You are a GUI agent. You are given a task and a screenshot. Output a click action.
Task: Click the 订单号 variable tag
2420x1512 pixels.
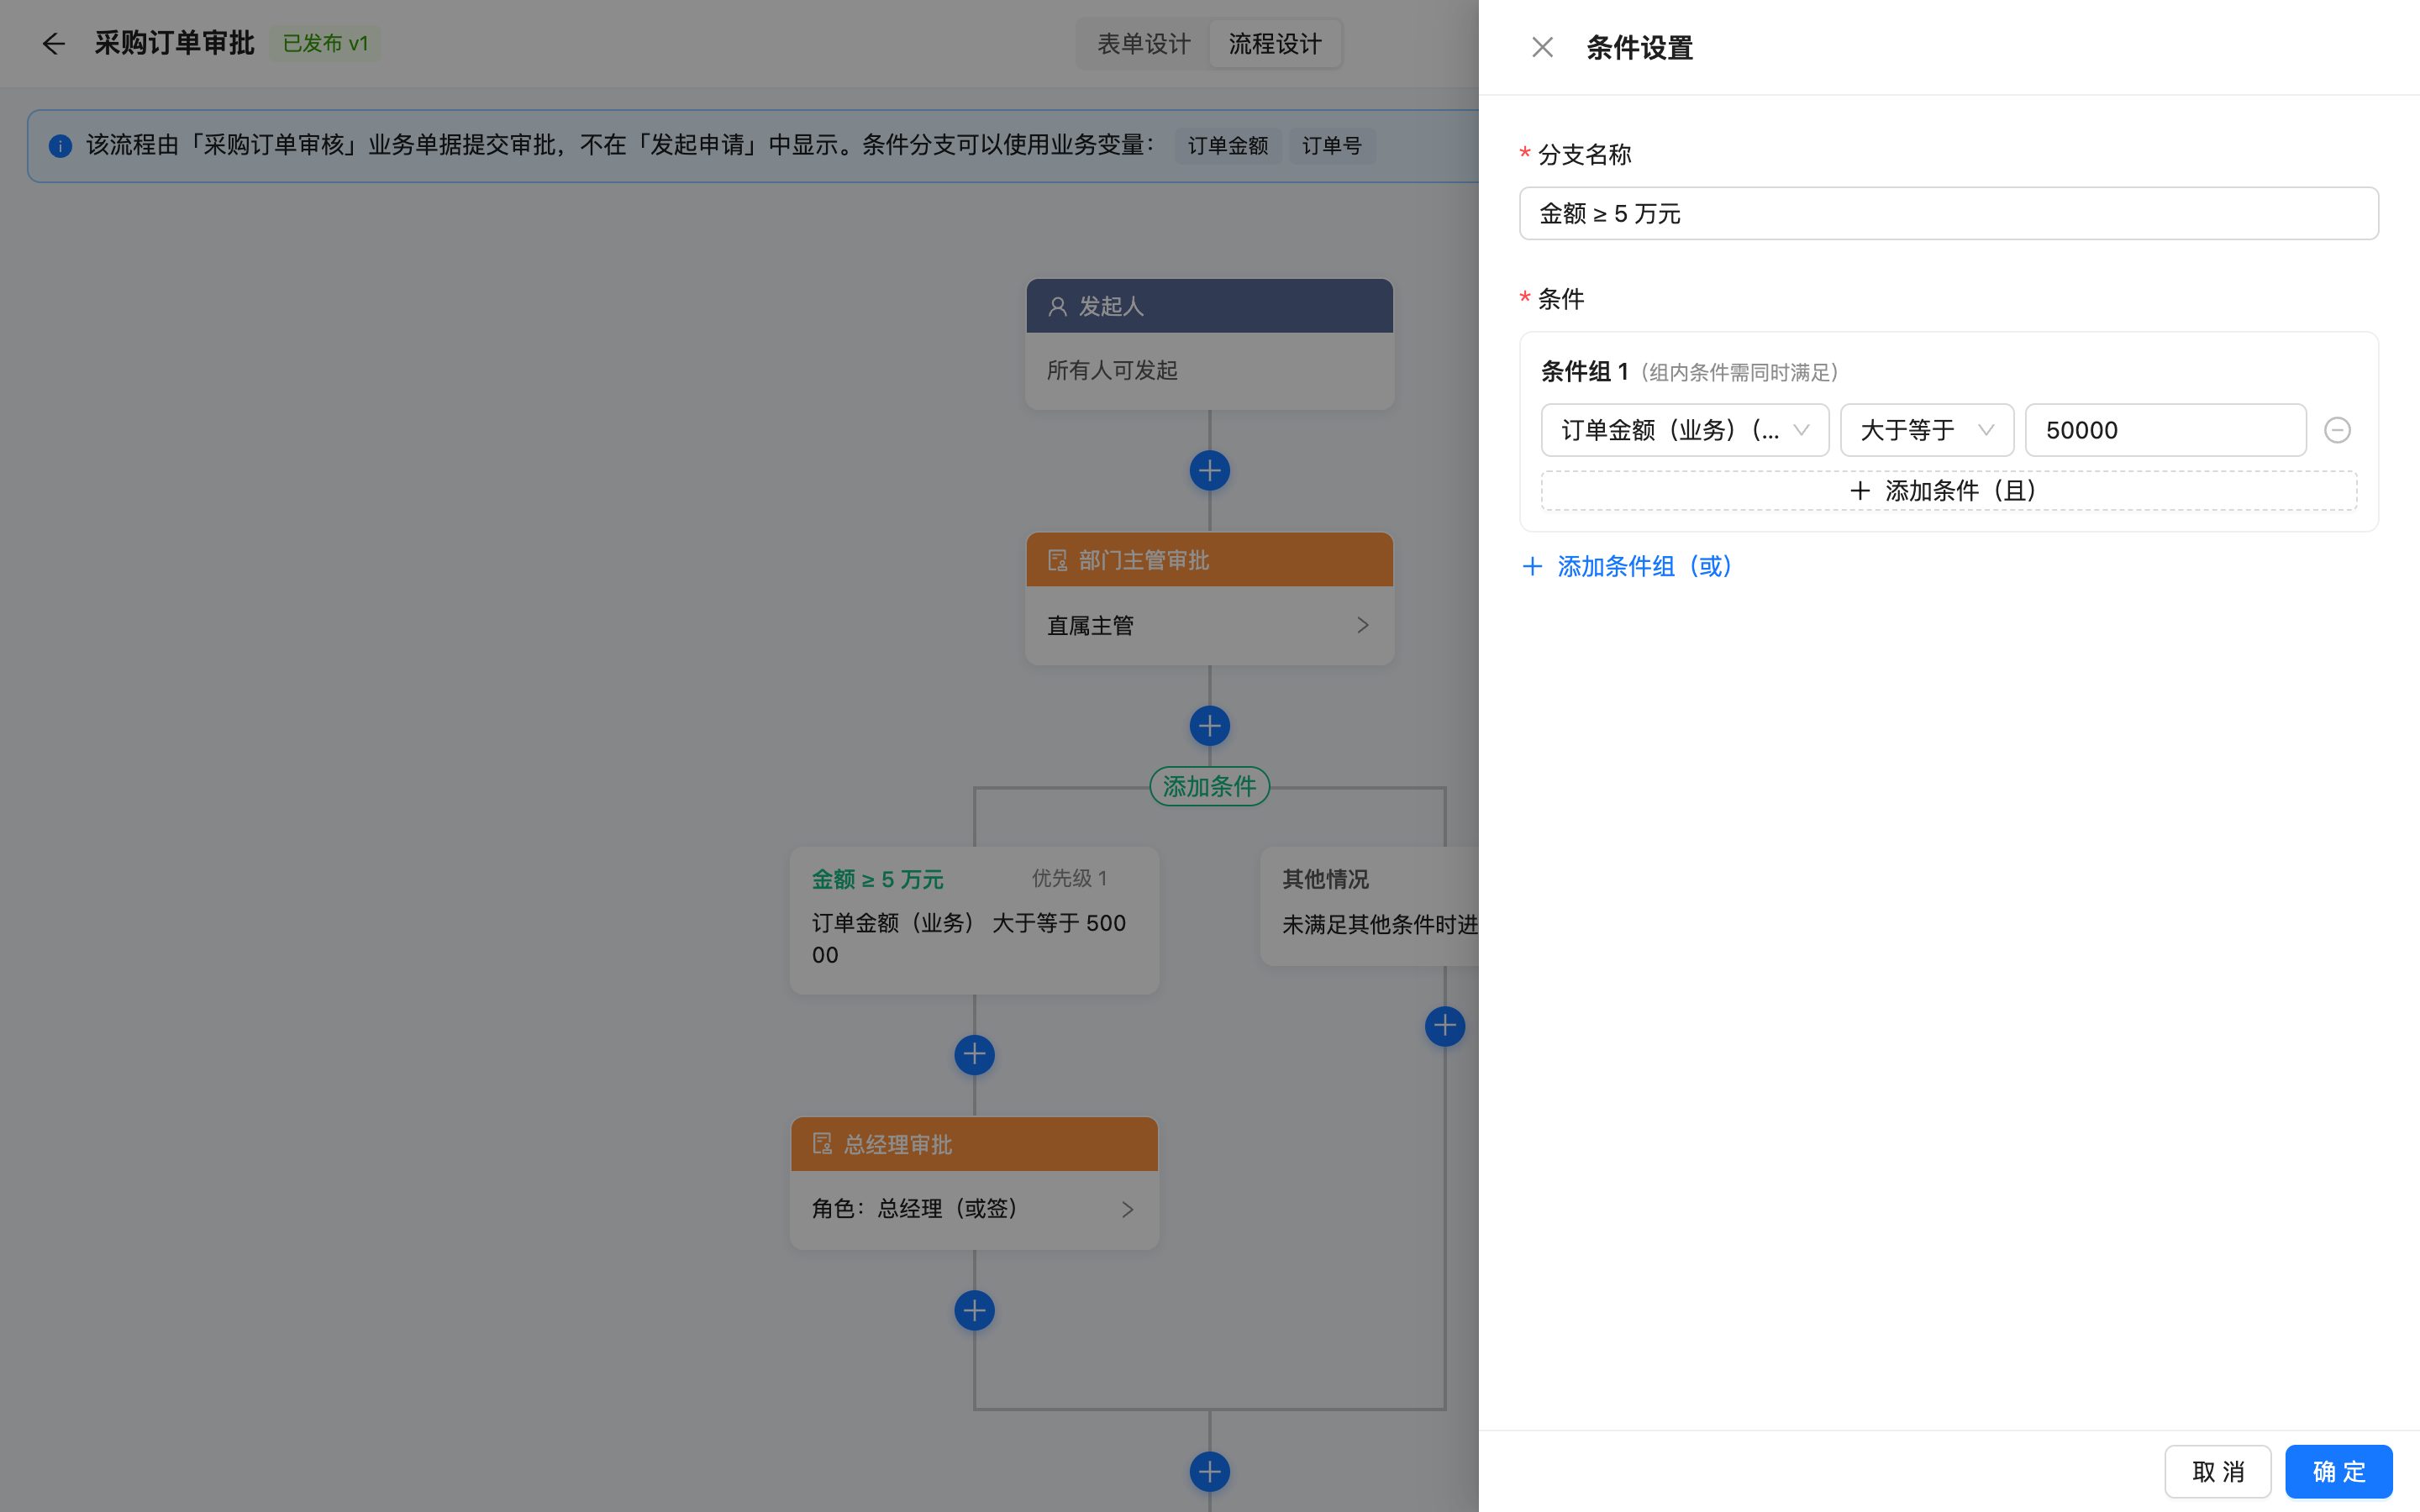coord(1331,146)
